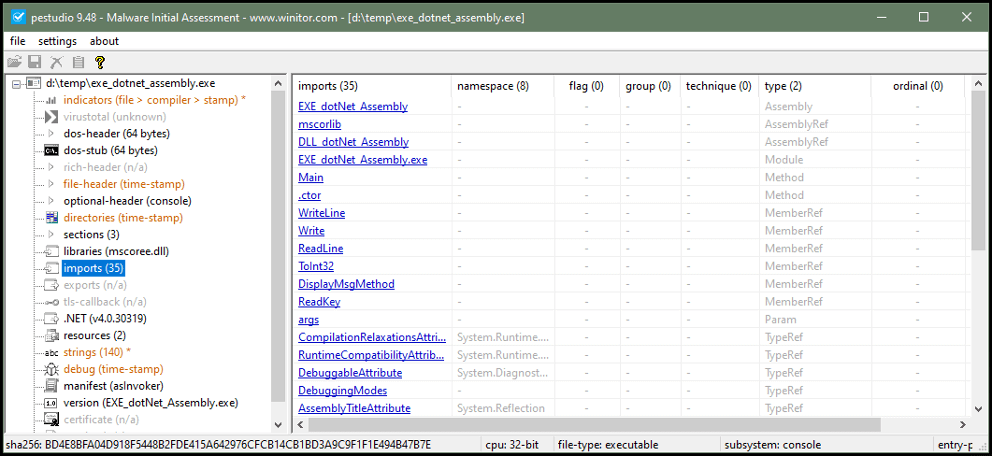Expand the rich-header (n/a) node
The image size is (992, 456).
tap(51, 168)
